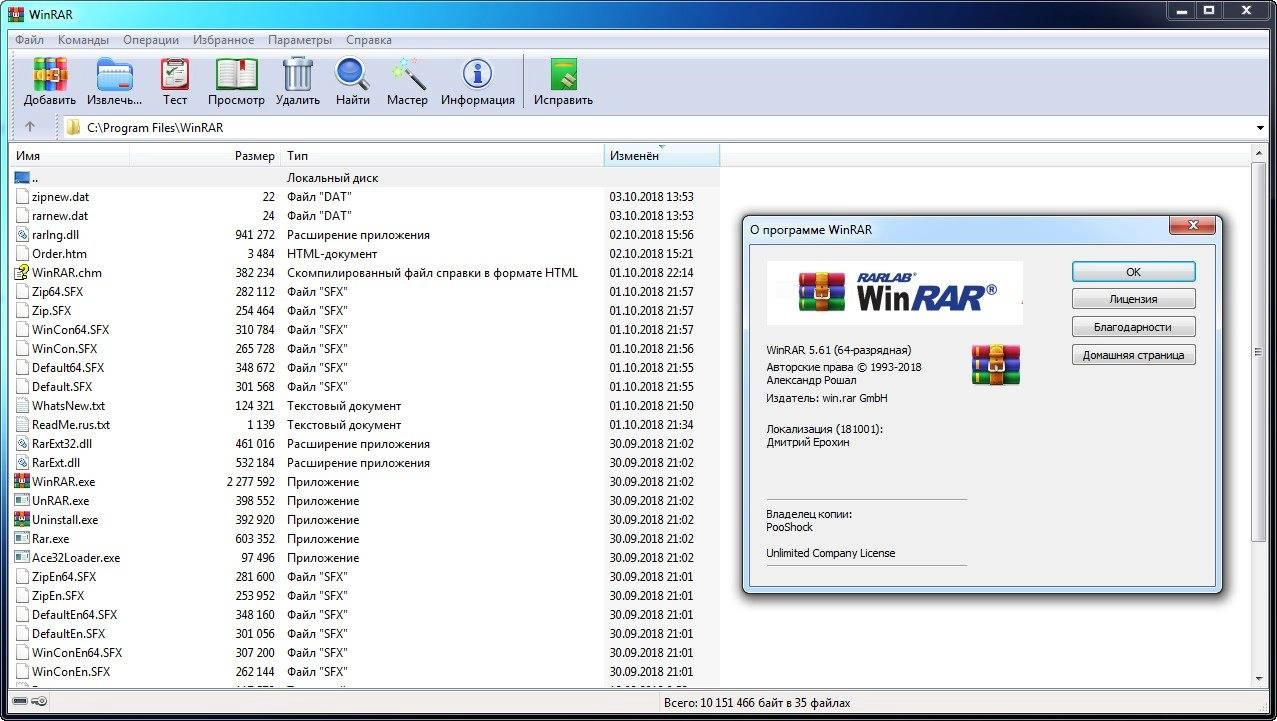Click the file list scrollbar up arrow

click(1260, 153)
